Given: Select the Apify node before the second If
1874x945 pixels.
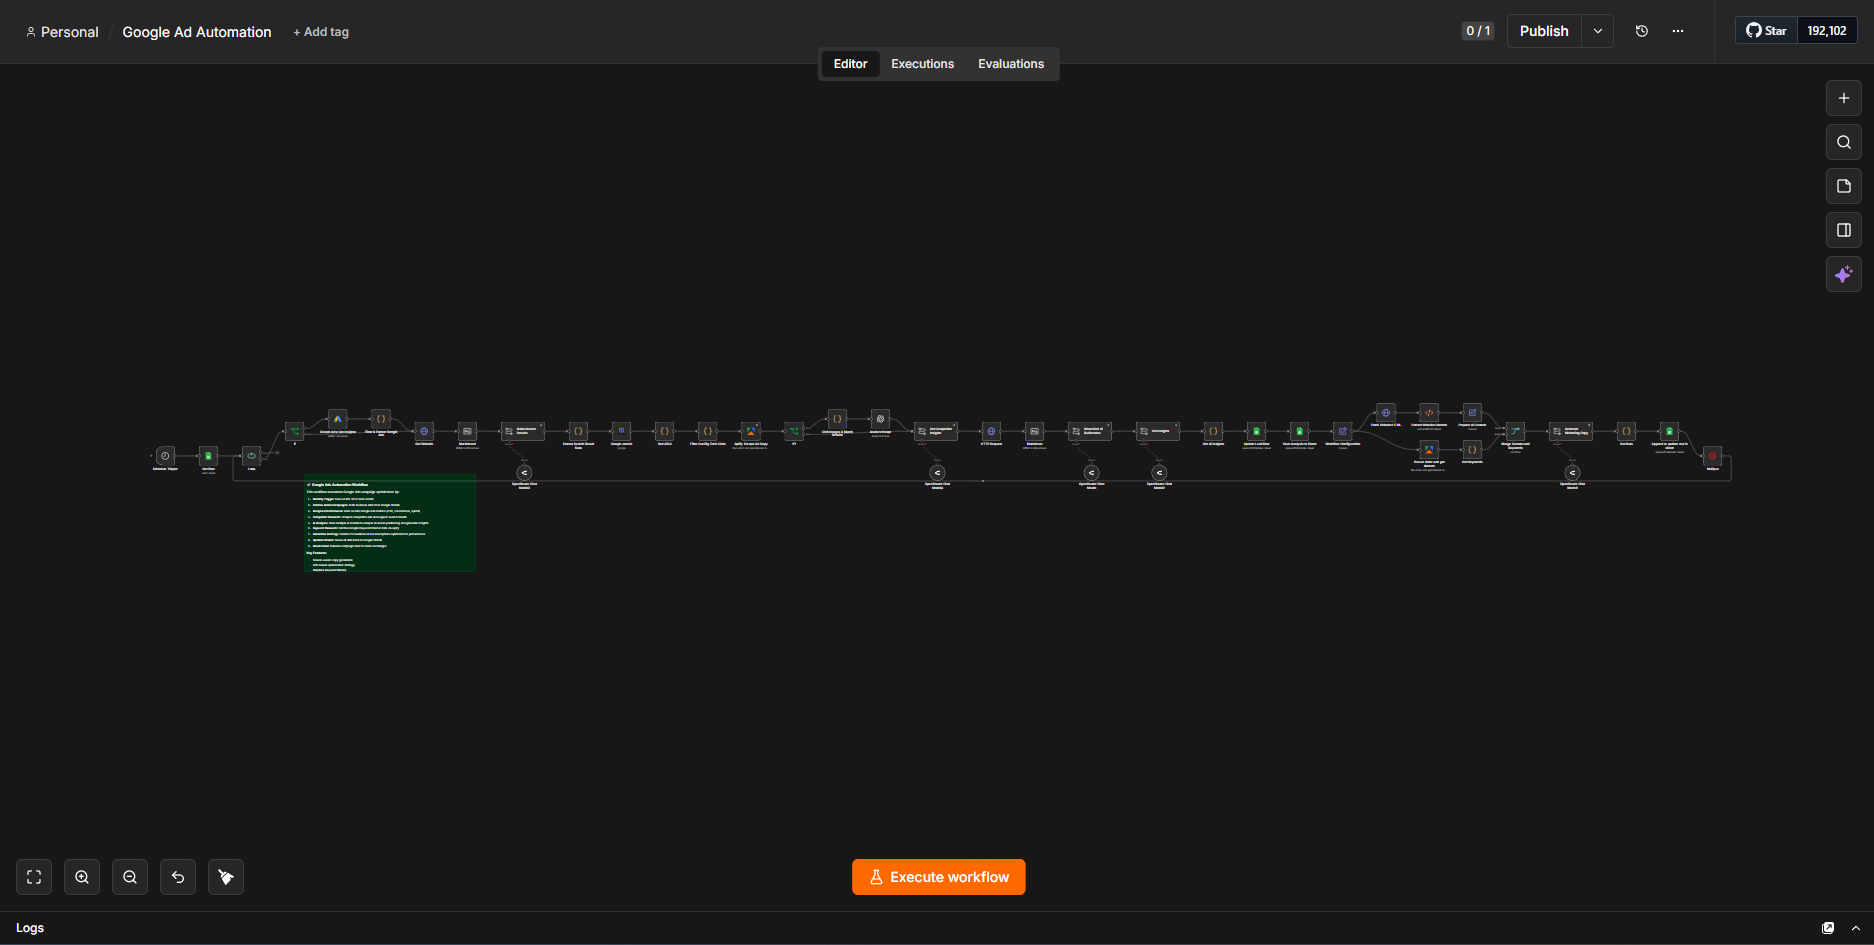Looking at the screenshot, I should point(750,431).
